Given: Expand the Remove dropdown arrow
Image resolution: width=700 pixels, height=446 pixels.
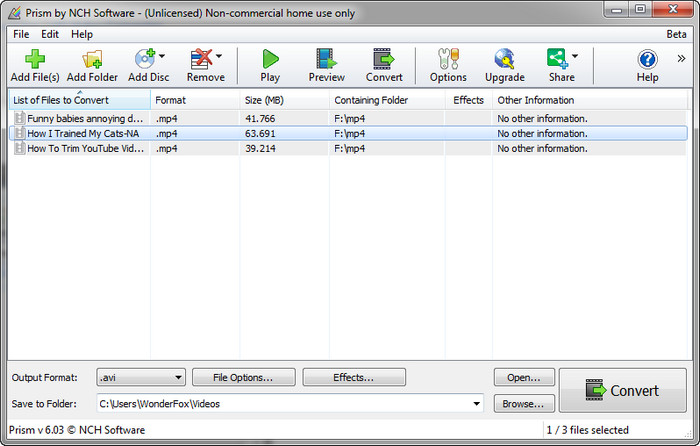Looking at the screenshot, I should click(x=219, y=56).
